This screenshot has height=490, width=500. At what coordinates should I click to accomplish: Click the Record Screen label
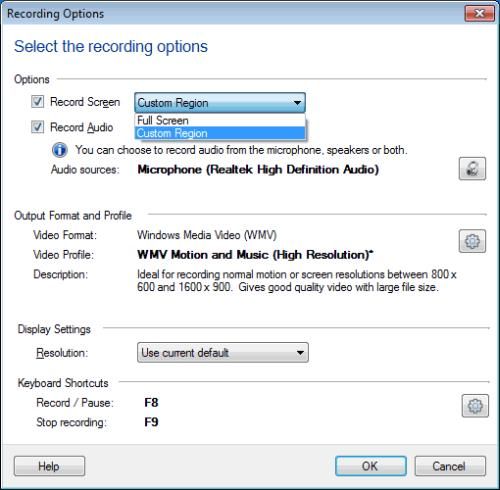[x=85, y=102]
